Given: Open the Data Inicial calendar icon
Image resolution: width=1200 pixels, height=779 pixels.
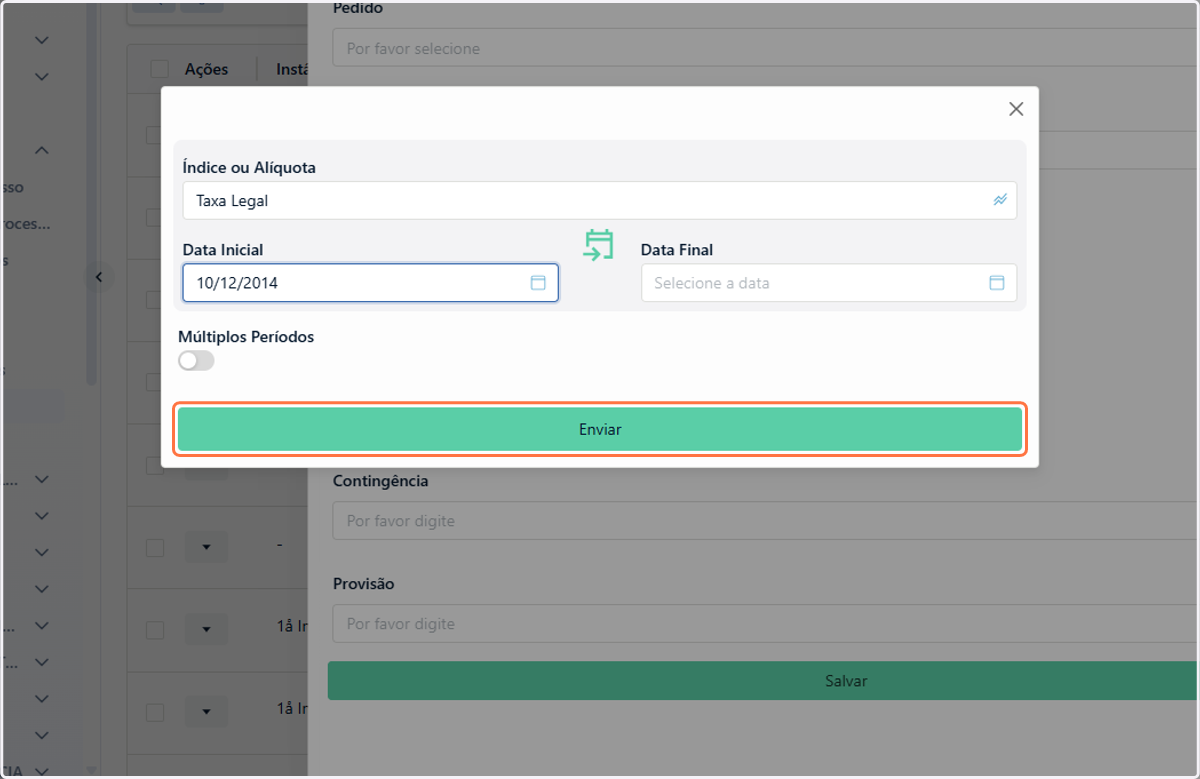Looking at the screenshot, I should click(538, 283).
